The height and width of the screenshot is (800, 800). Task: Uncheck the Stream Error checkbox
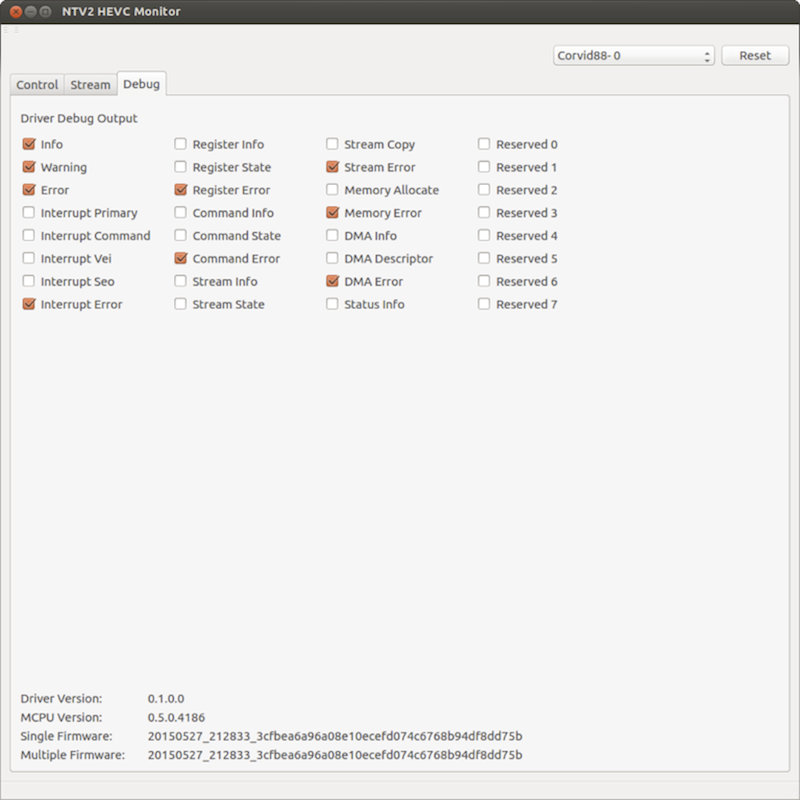pyautogui.click(x=332, y=167)
